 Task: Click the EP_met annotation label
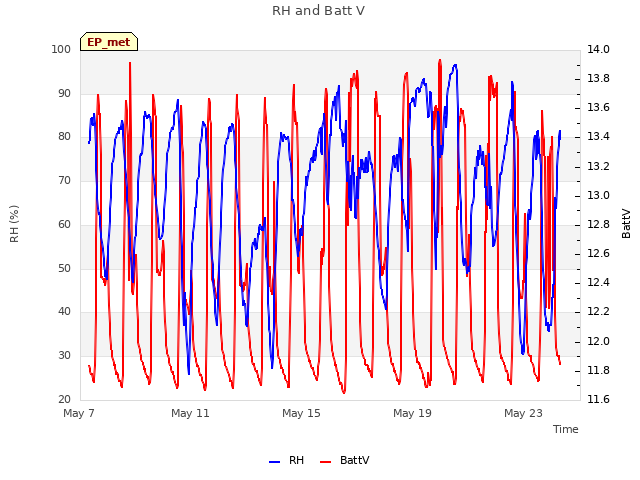(109, 42)
